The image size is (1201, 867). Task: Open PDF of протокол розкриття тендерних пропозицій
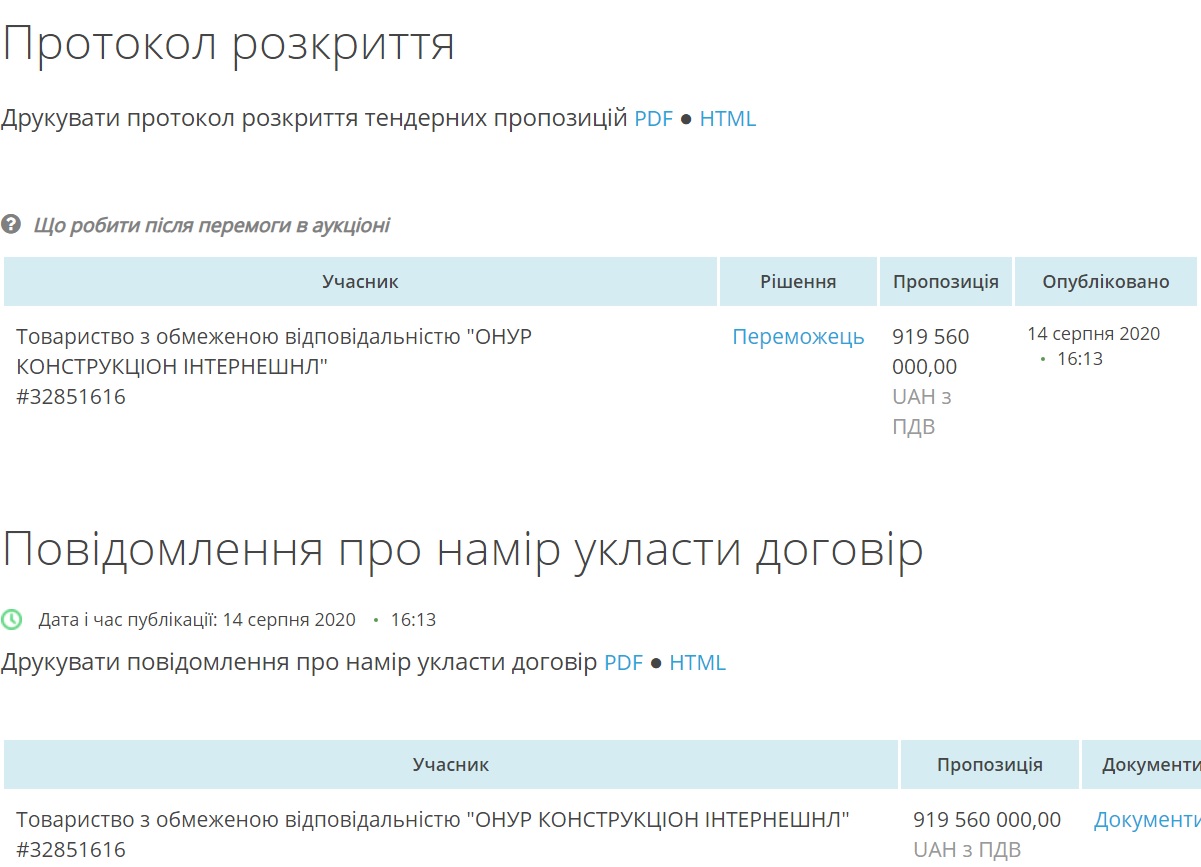tap(653, 119)
